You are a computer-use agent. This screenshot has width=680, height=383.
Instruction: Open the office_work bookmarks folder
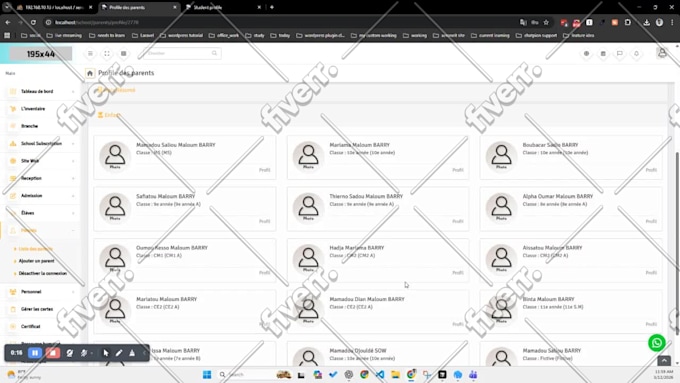[x=225, y=36]
